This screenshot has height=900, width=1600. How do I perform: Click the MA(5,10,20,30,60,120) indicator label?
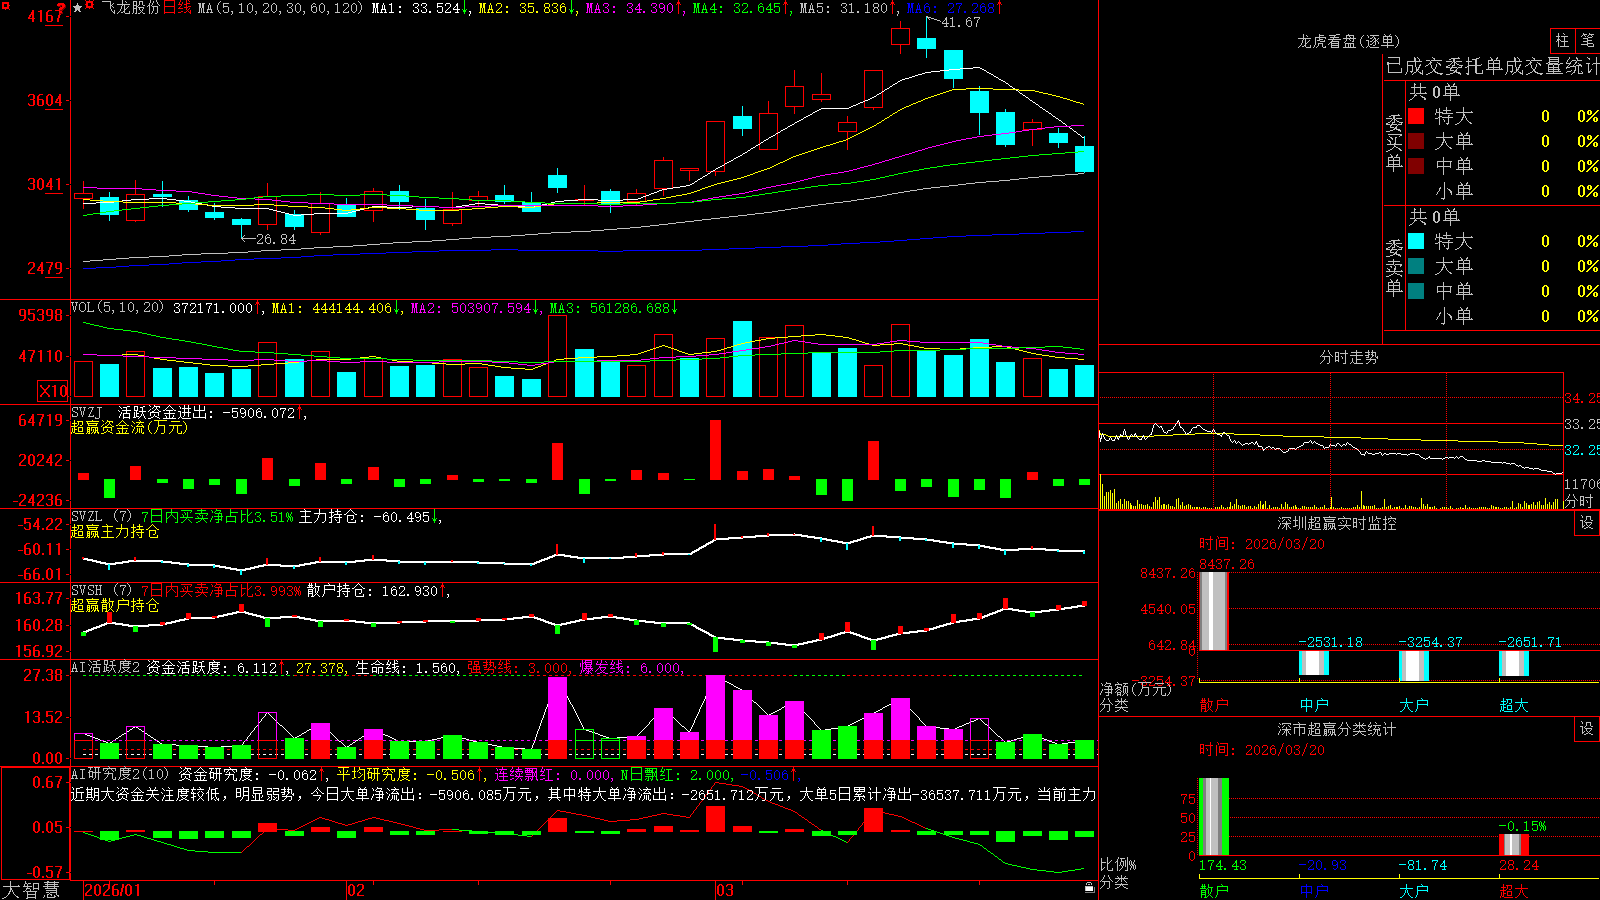coord(280,8)
